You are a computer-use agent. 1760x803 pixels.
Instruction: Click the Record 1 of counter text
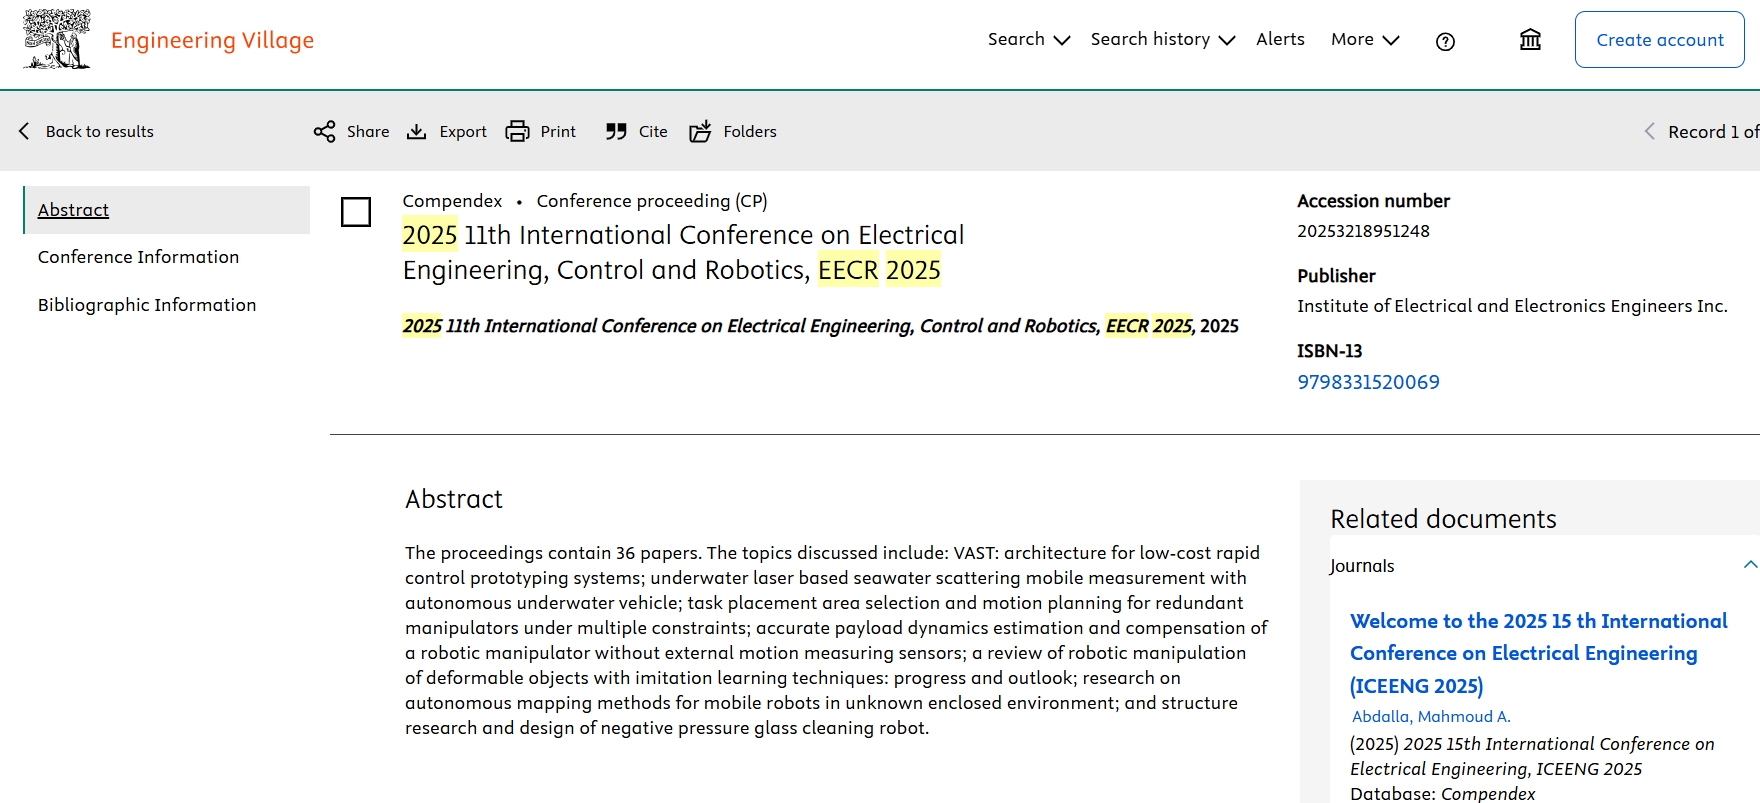1714,131
